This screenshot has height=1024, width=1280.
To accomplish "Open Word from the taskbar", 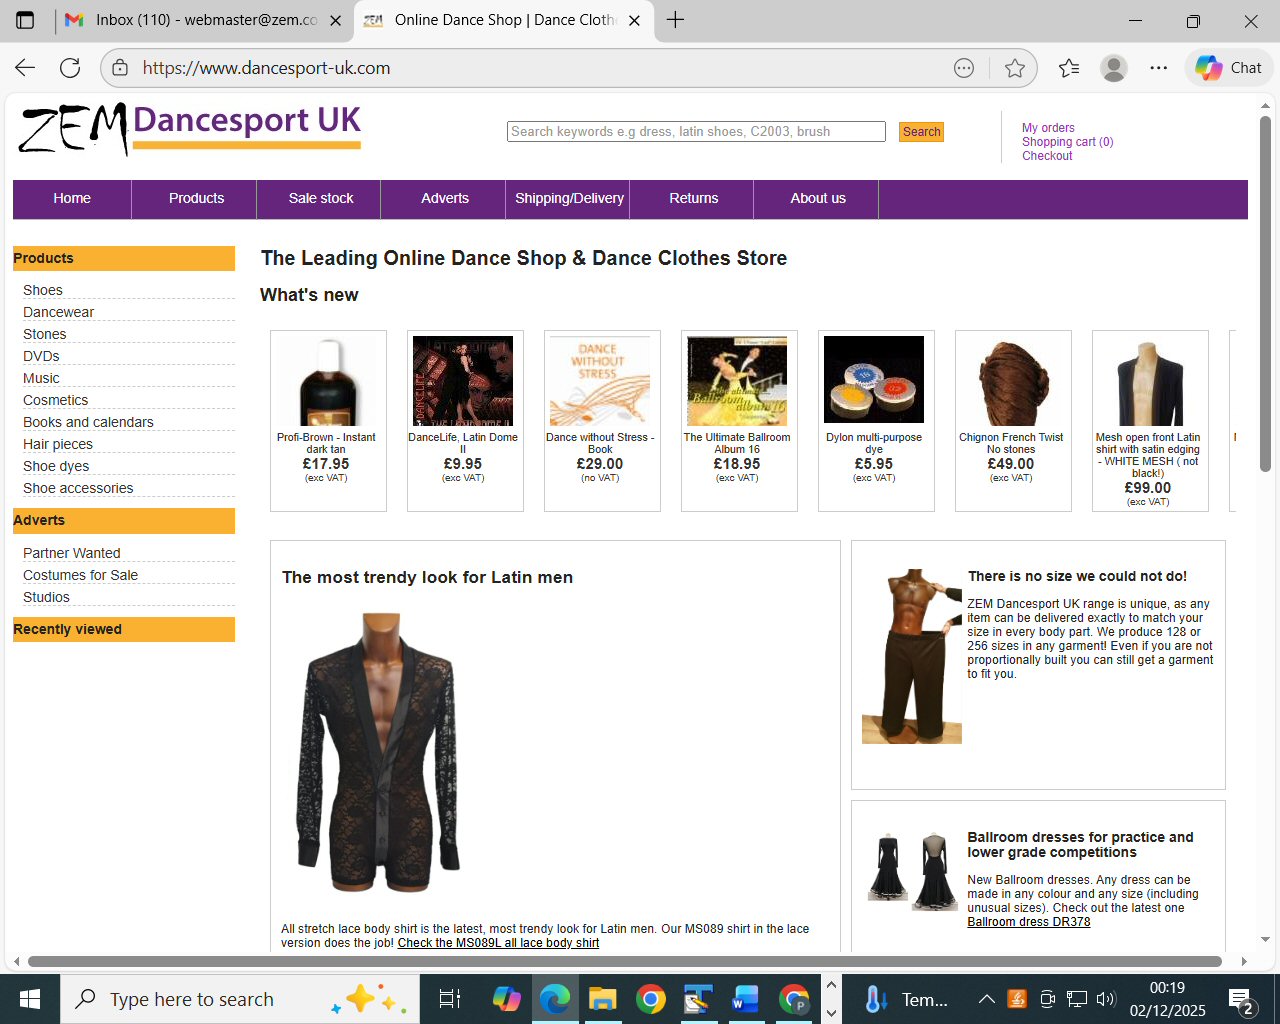I will (x=746, y=998).
